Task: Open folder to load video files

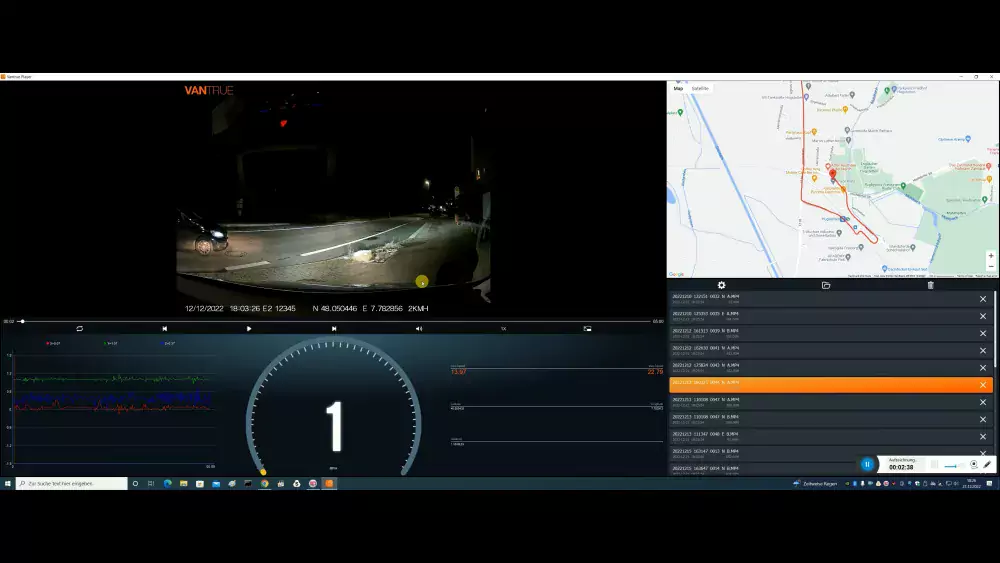Action: [x=826, y=285]
